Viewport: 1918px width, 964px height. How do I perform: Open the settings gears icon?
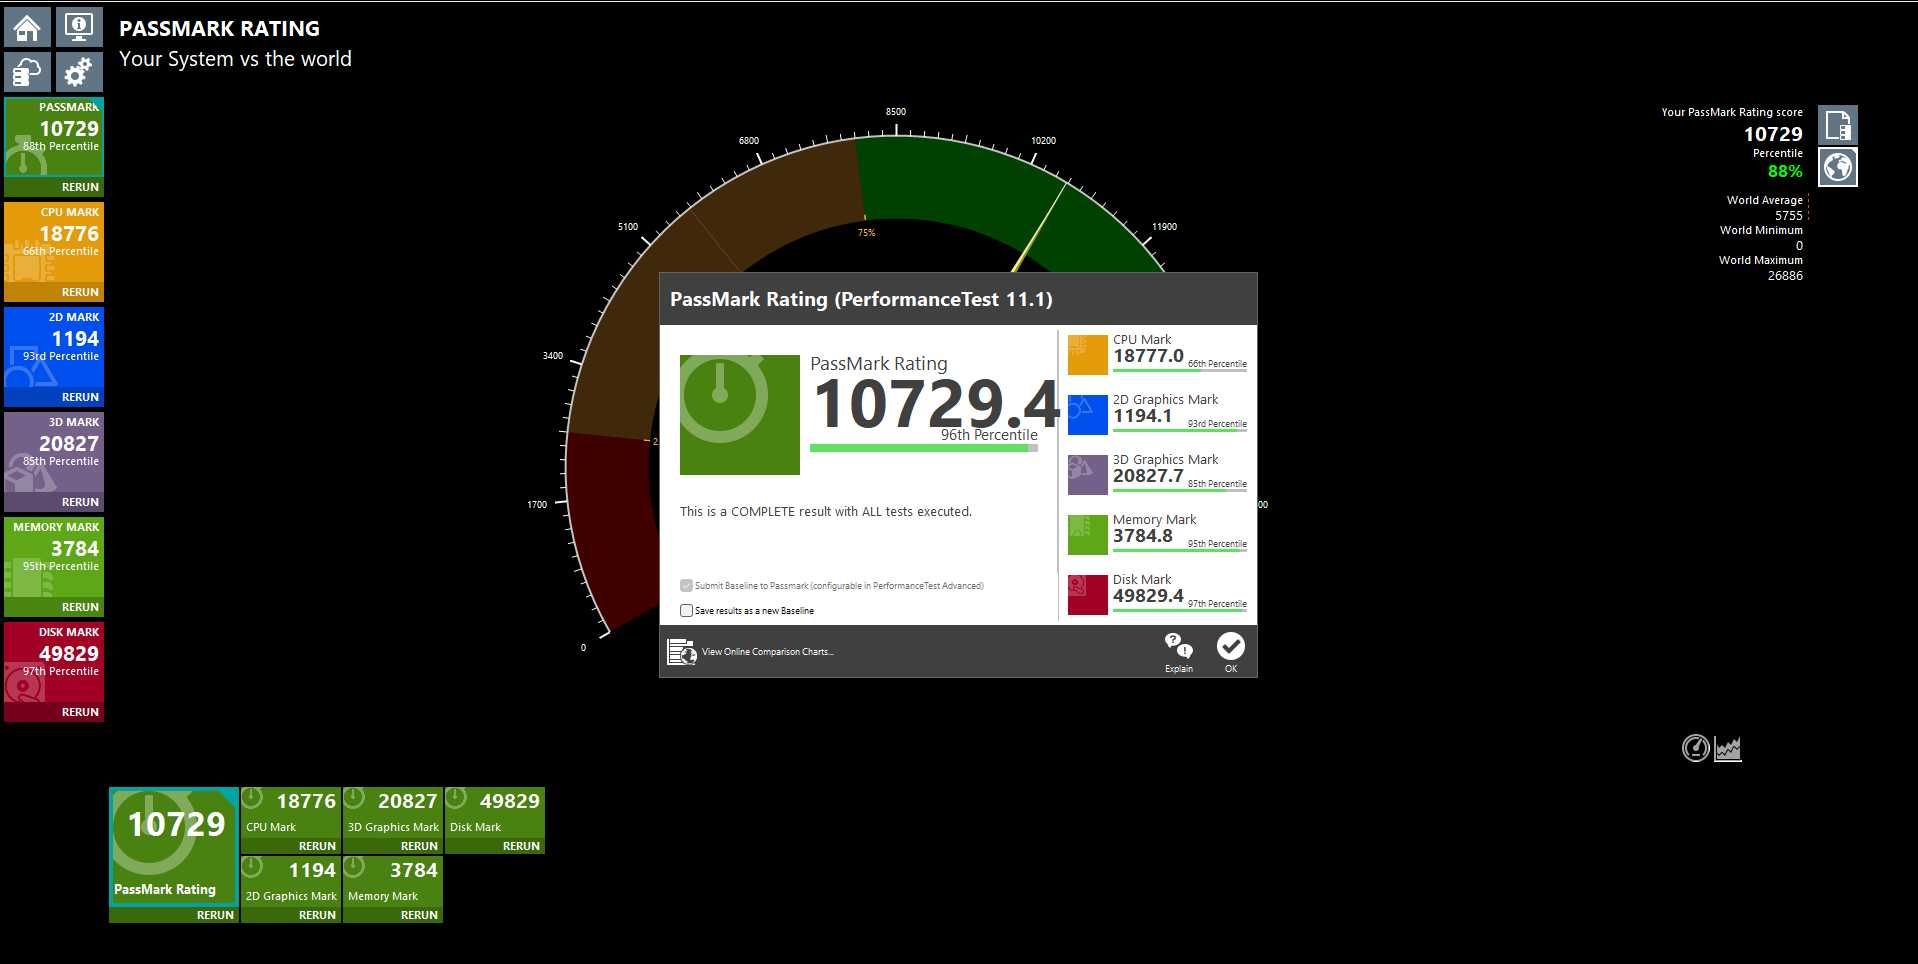(79, 72)
